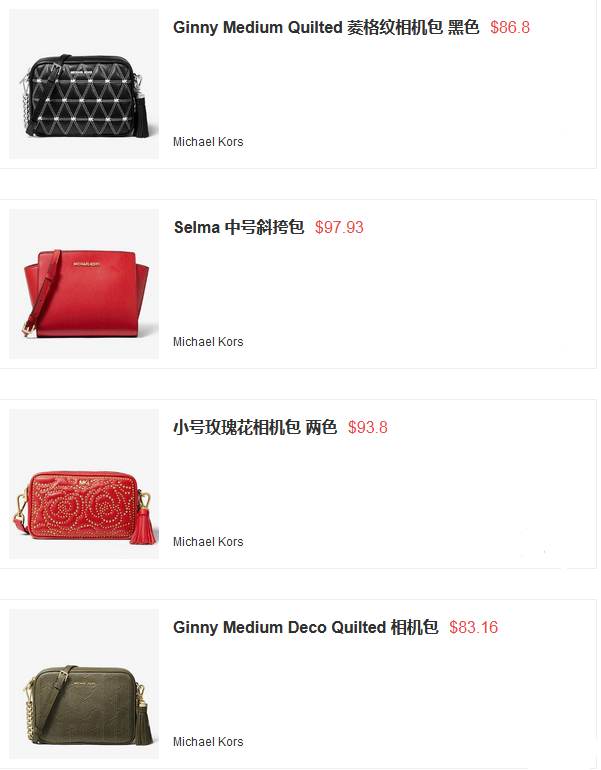Viewport: 601px width, 770px height.
Task: Open the 小号玫瑰花相机包 两色 product title
Action: point(255,427)
